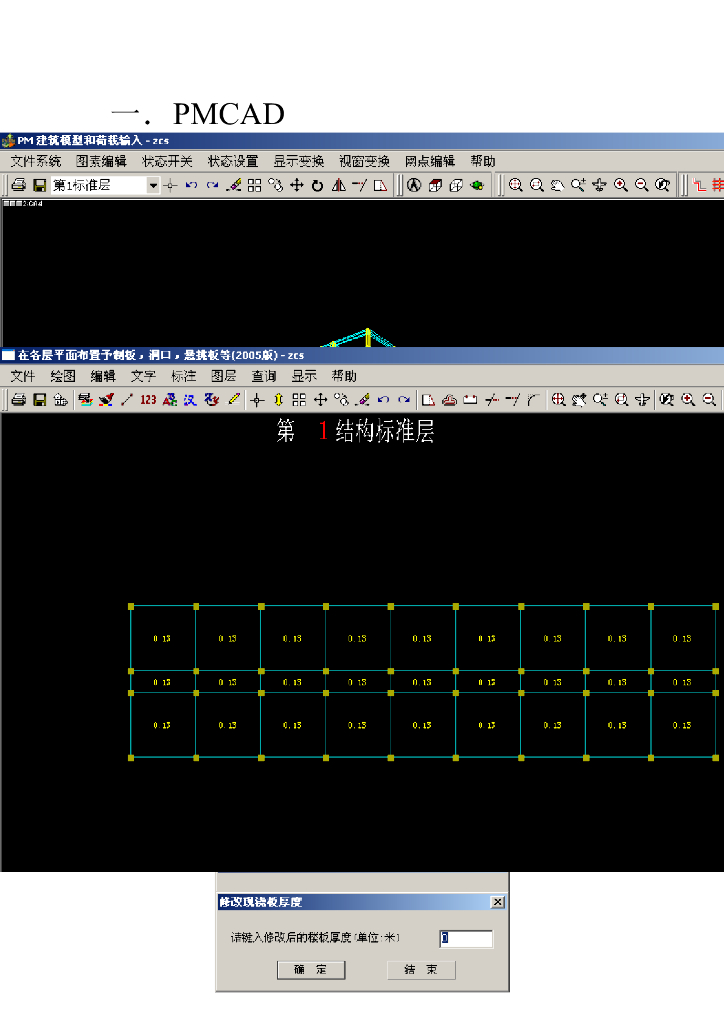Open 帮助 menu in slab layout window
The image size is (724, 1024).
point(344,376)
